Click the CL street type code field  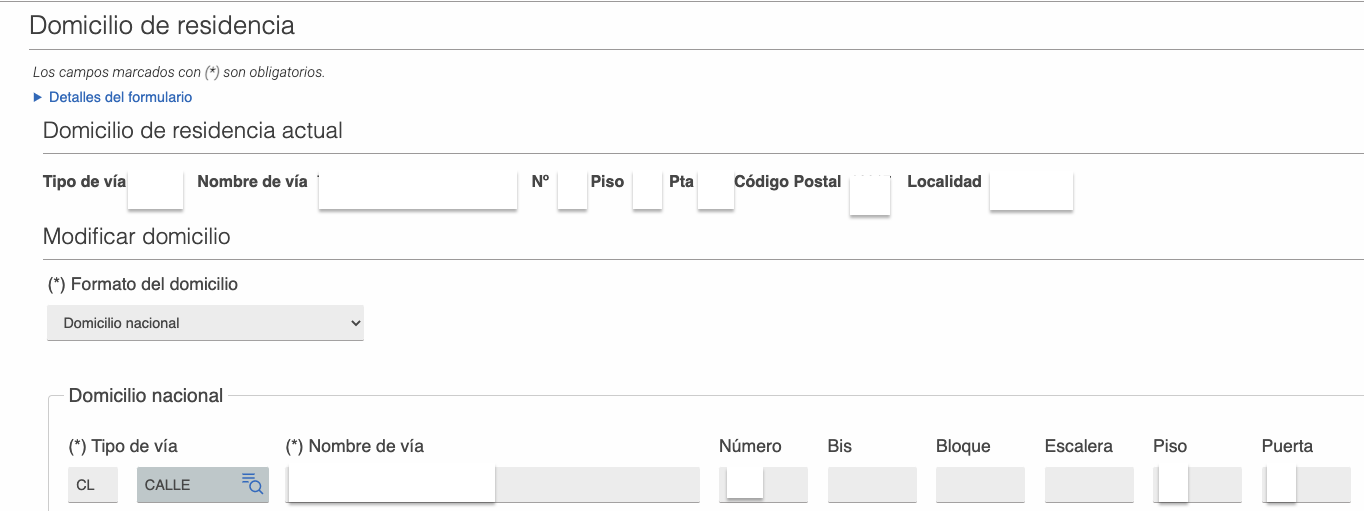click(x=92, y=485)
